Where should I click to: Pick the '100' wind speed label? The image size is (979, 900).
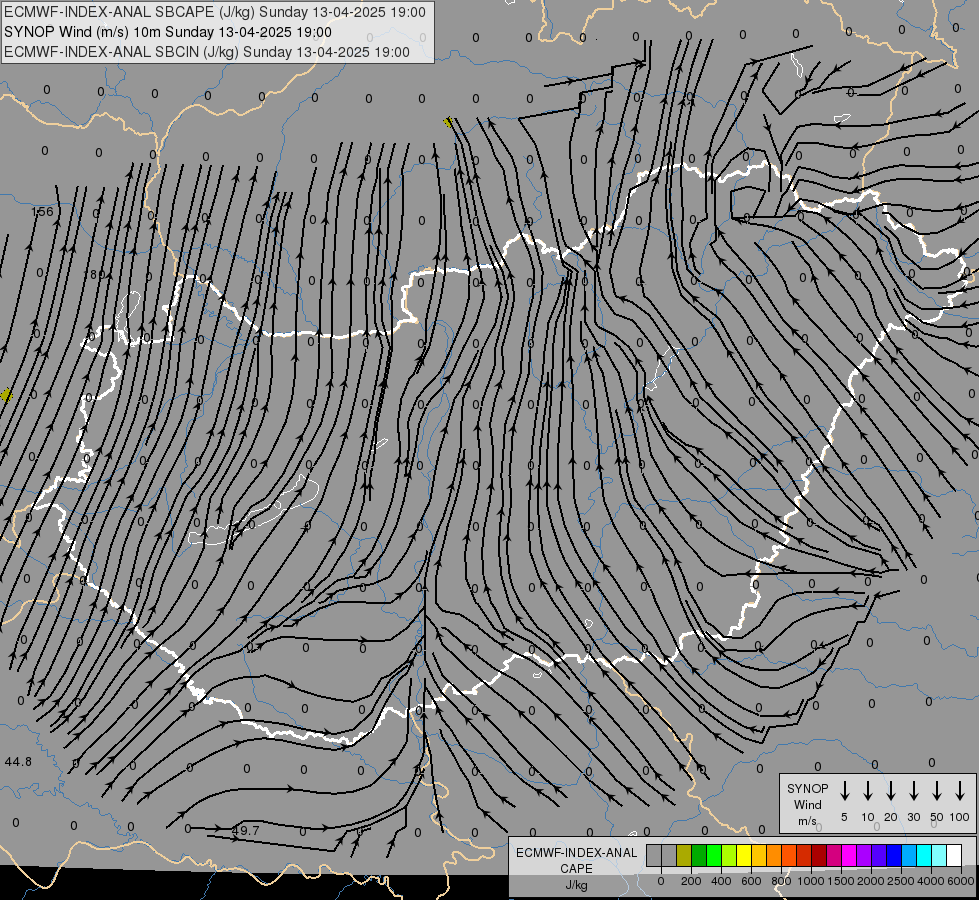coord(960,818)
